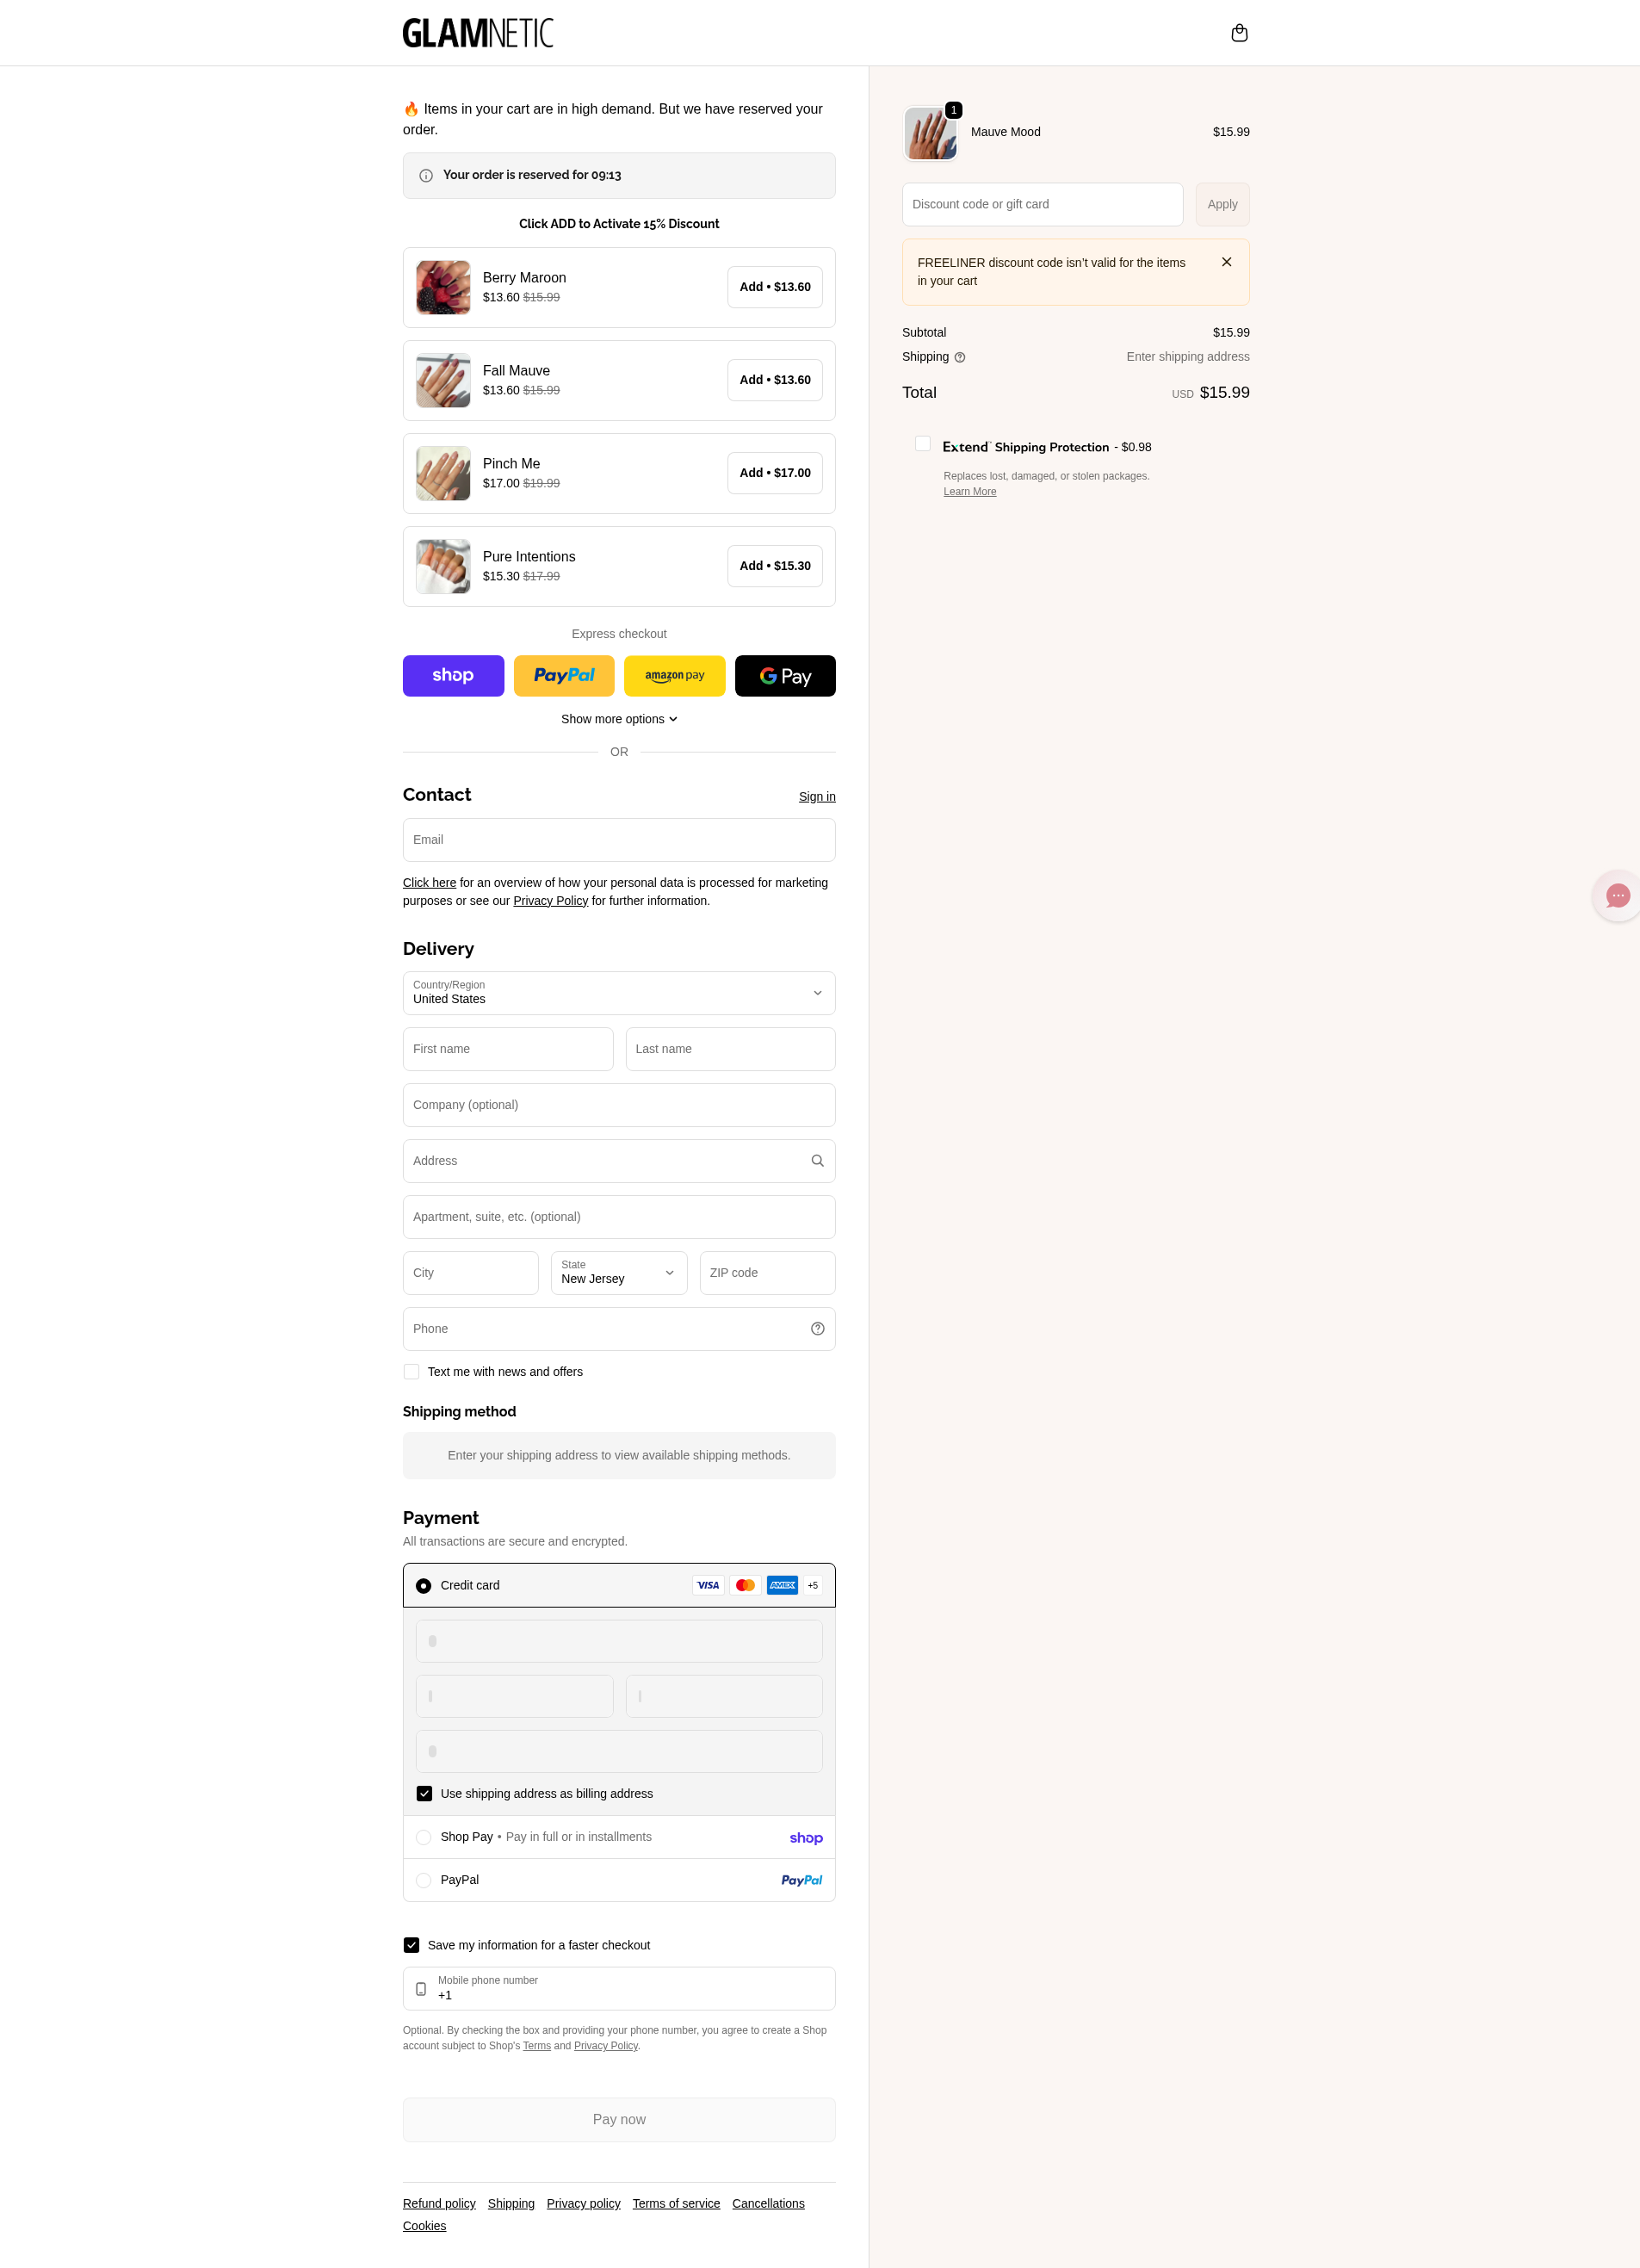Expand Show more options for express checkout
The image size is (1640, 2268).
pos(619,719)
